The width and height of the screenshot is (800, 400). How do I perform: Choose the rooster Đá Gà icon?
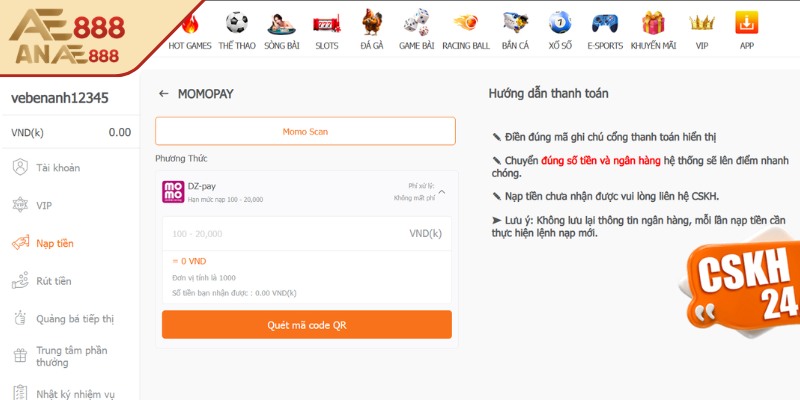click(x=372, y=22)
